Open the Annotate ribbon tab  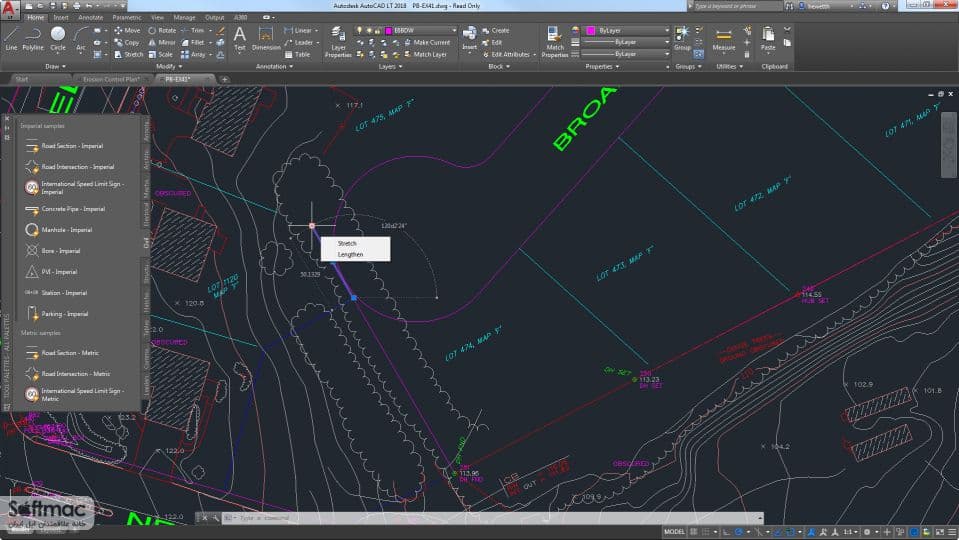pos(91,18)
